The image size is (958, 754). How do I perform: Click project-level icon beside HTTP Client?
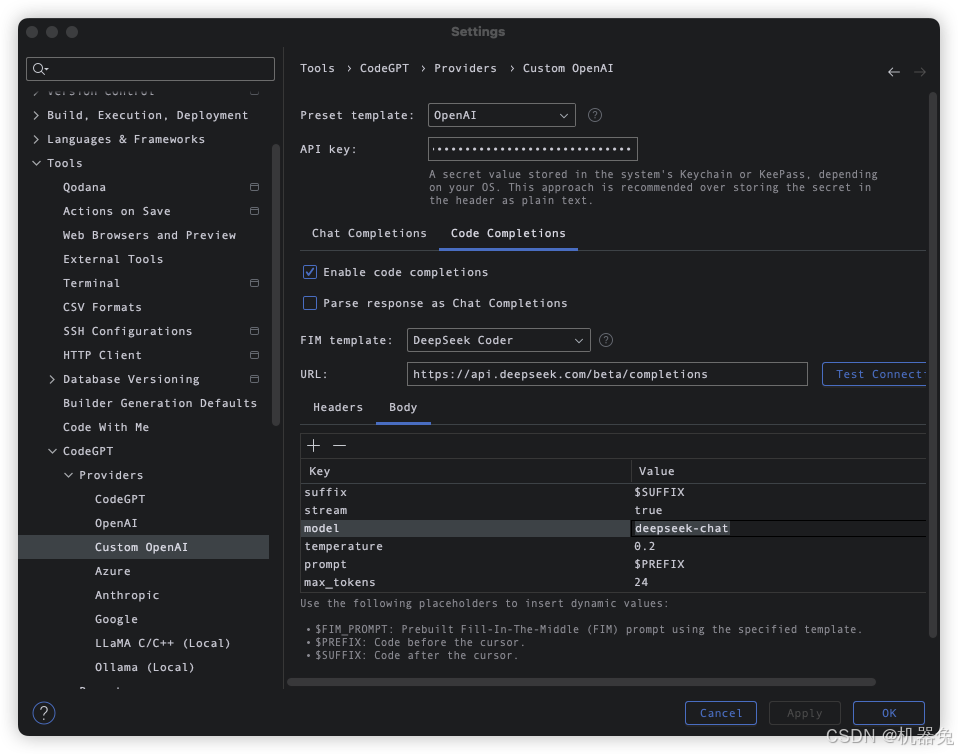coord(254,355)
